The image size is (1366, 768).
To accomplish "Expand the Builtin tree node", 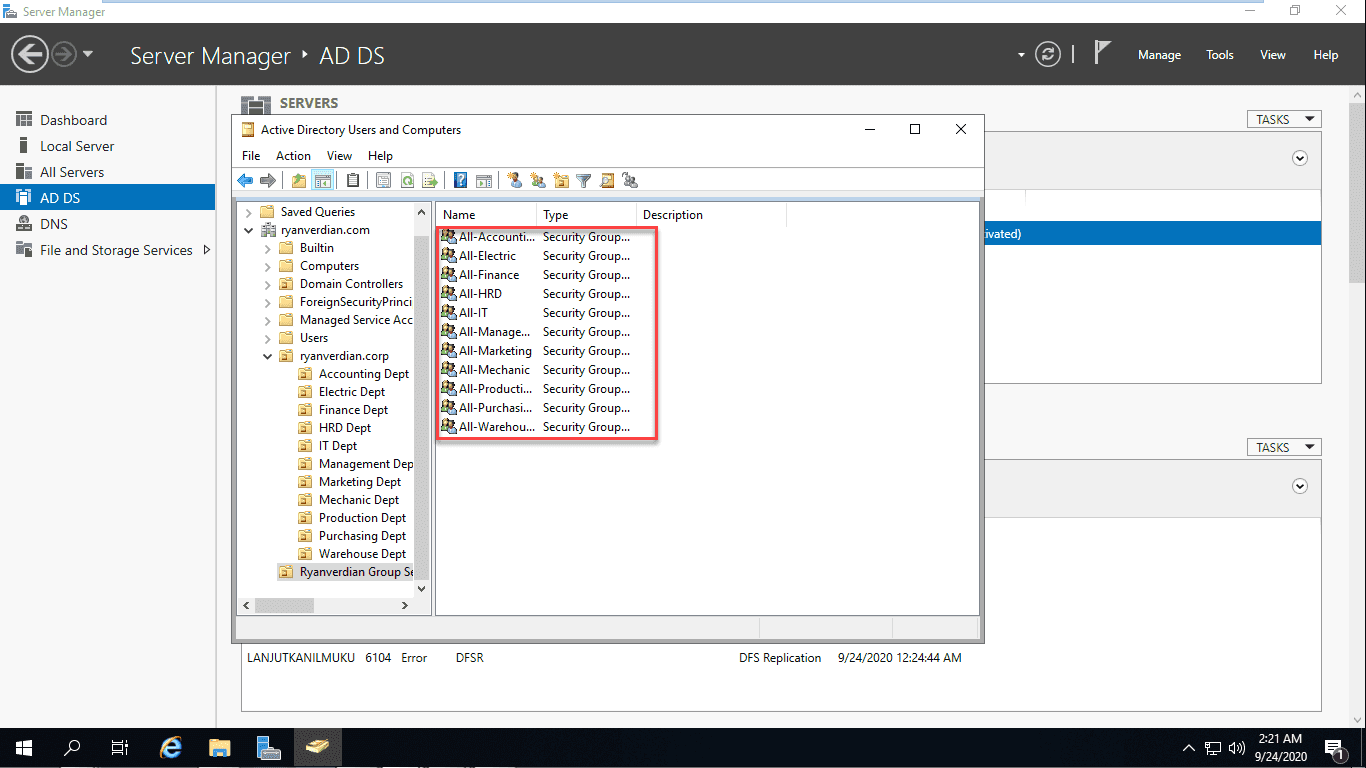I will 268,248.
